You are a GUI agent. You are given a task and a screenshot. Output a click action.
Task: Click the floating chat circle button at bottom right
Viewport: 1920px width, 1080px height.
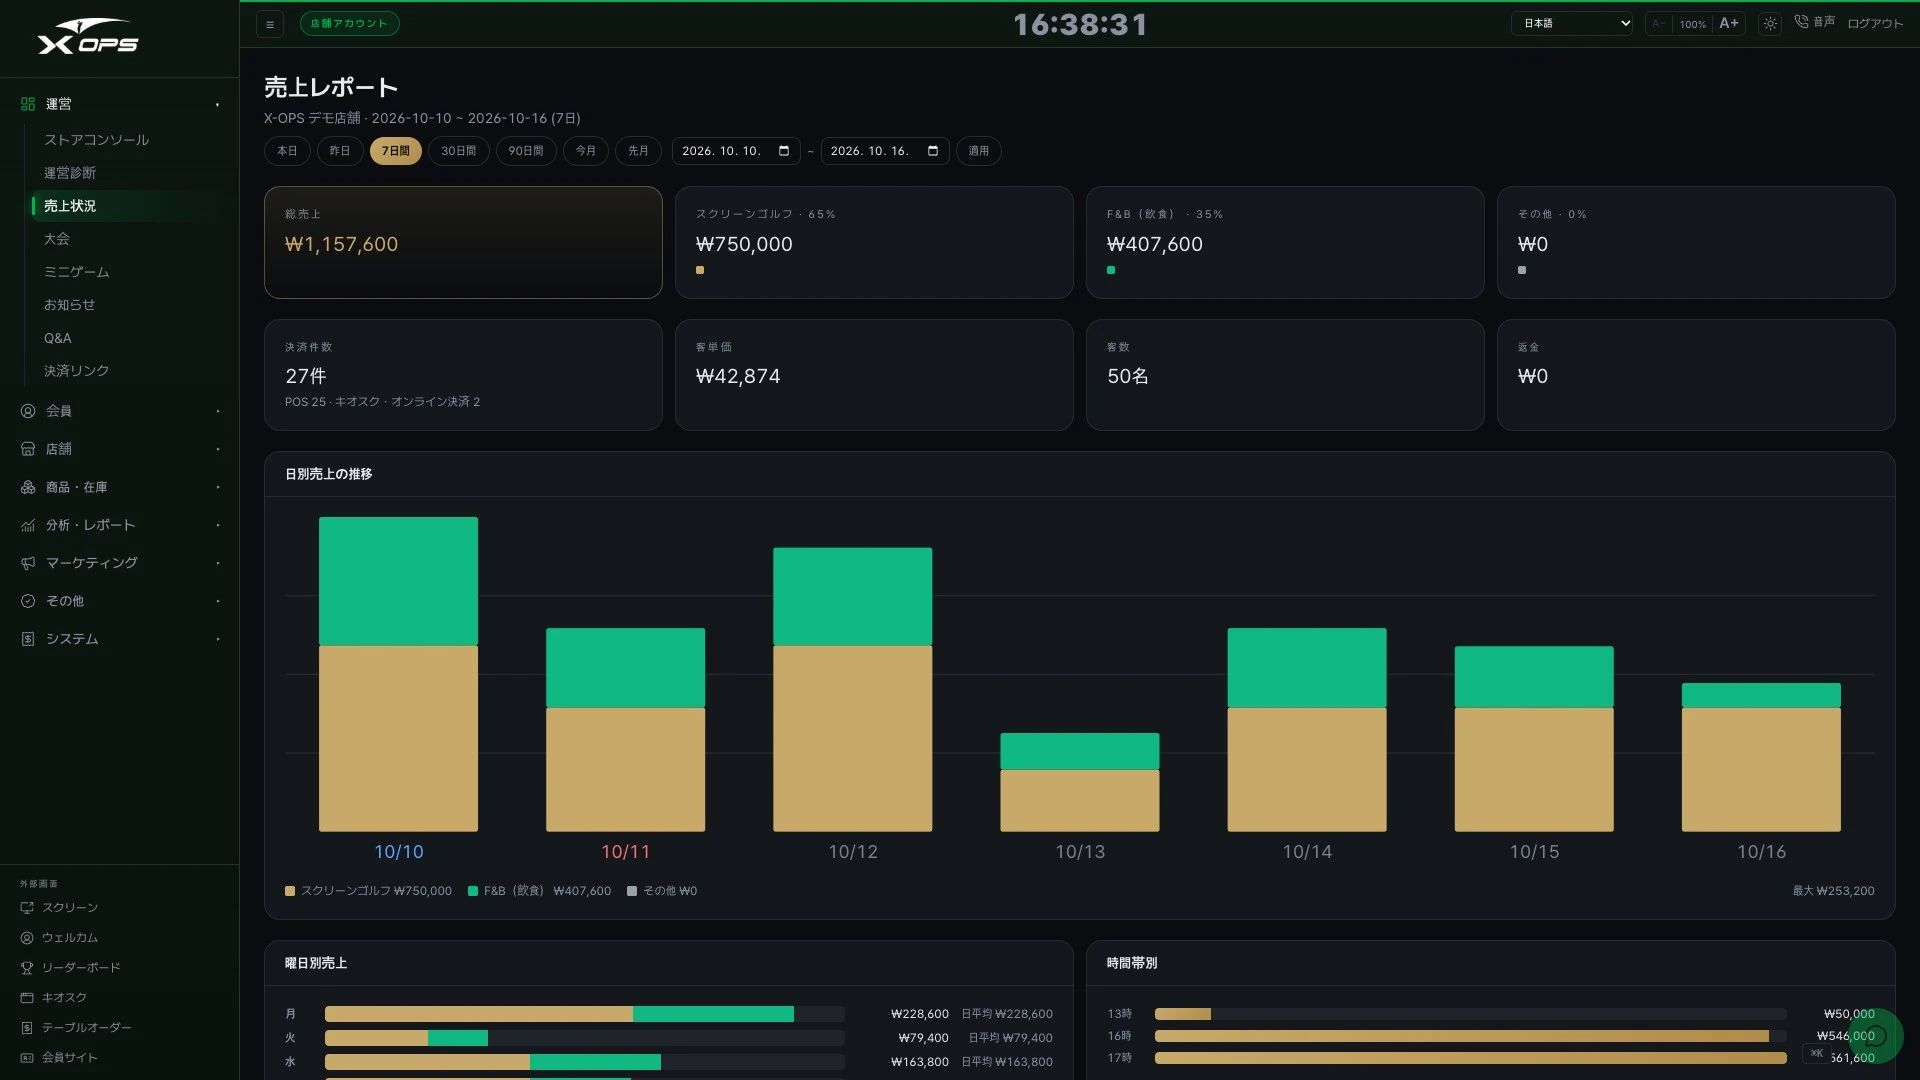click(1875, 1036)
